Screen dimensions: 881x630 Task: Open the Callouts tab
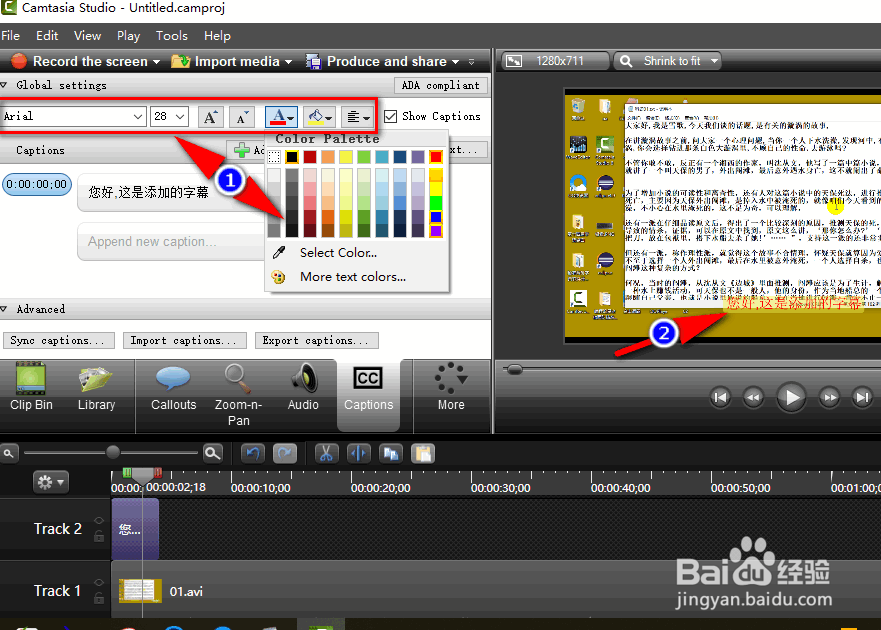(x=173, y=387)
